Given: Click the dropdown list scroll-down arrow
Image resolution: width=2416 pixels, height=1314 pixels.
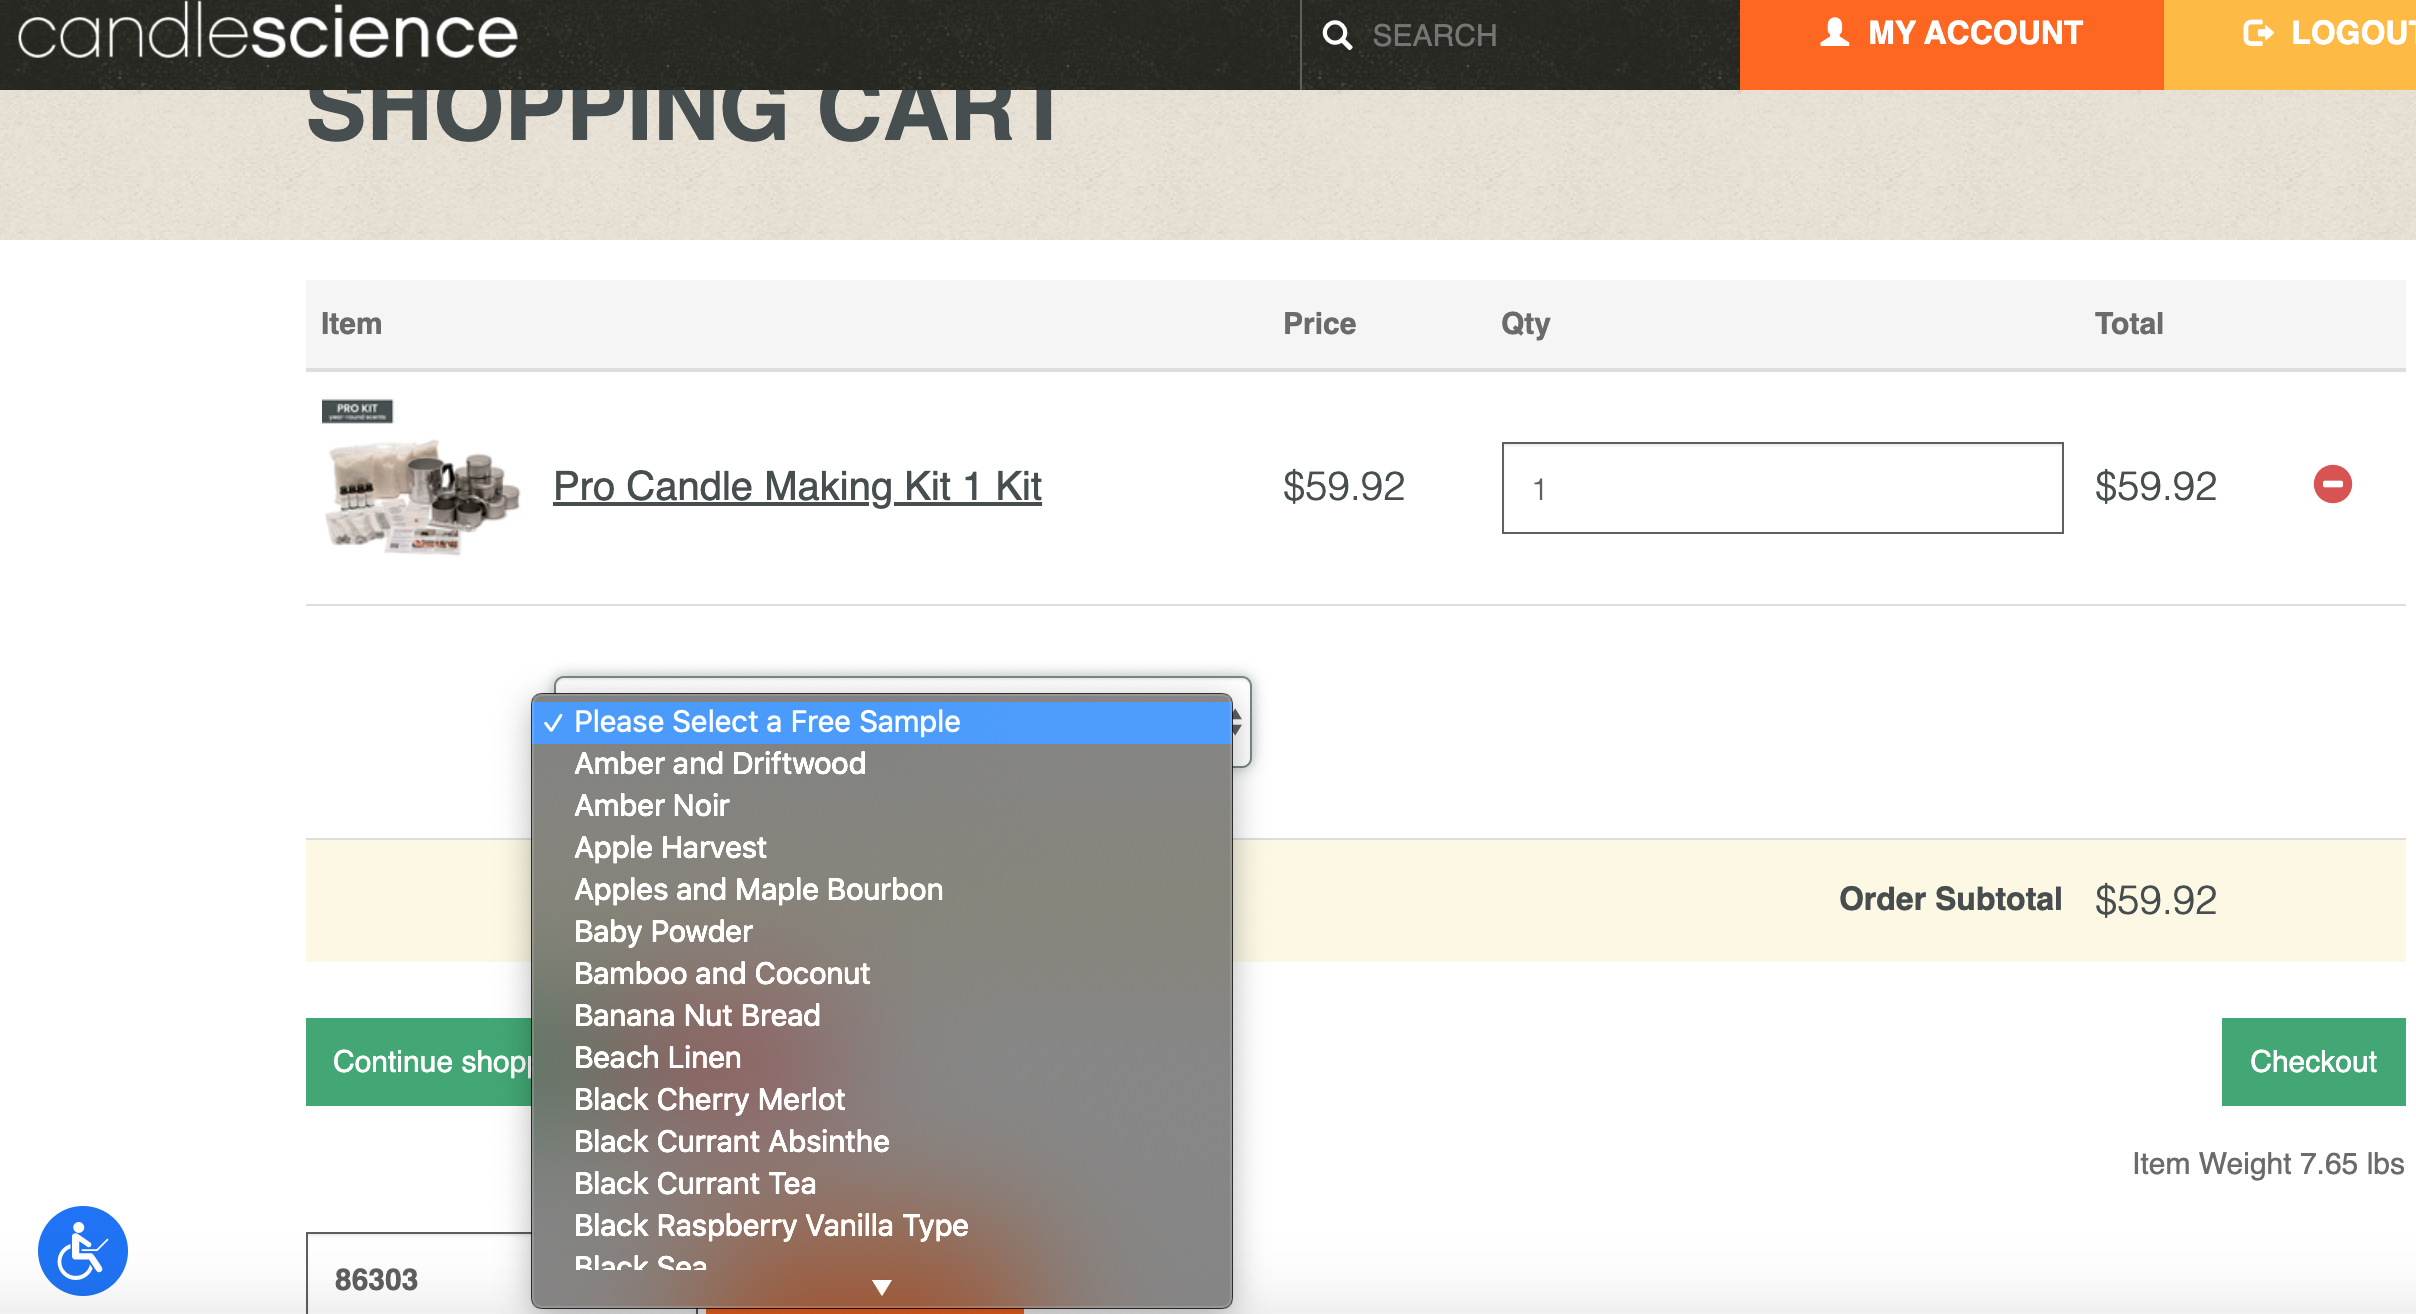Looking at the screenshot, I should (882, 1288).
